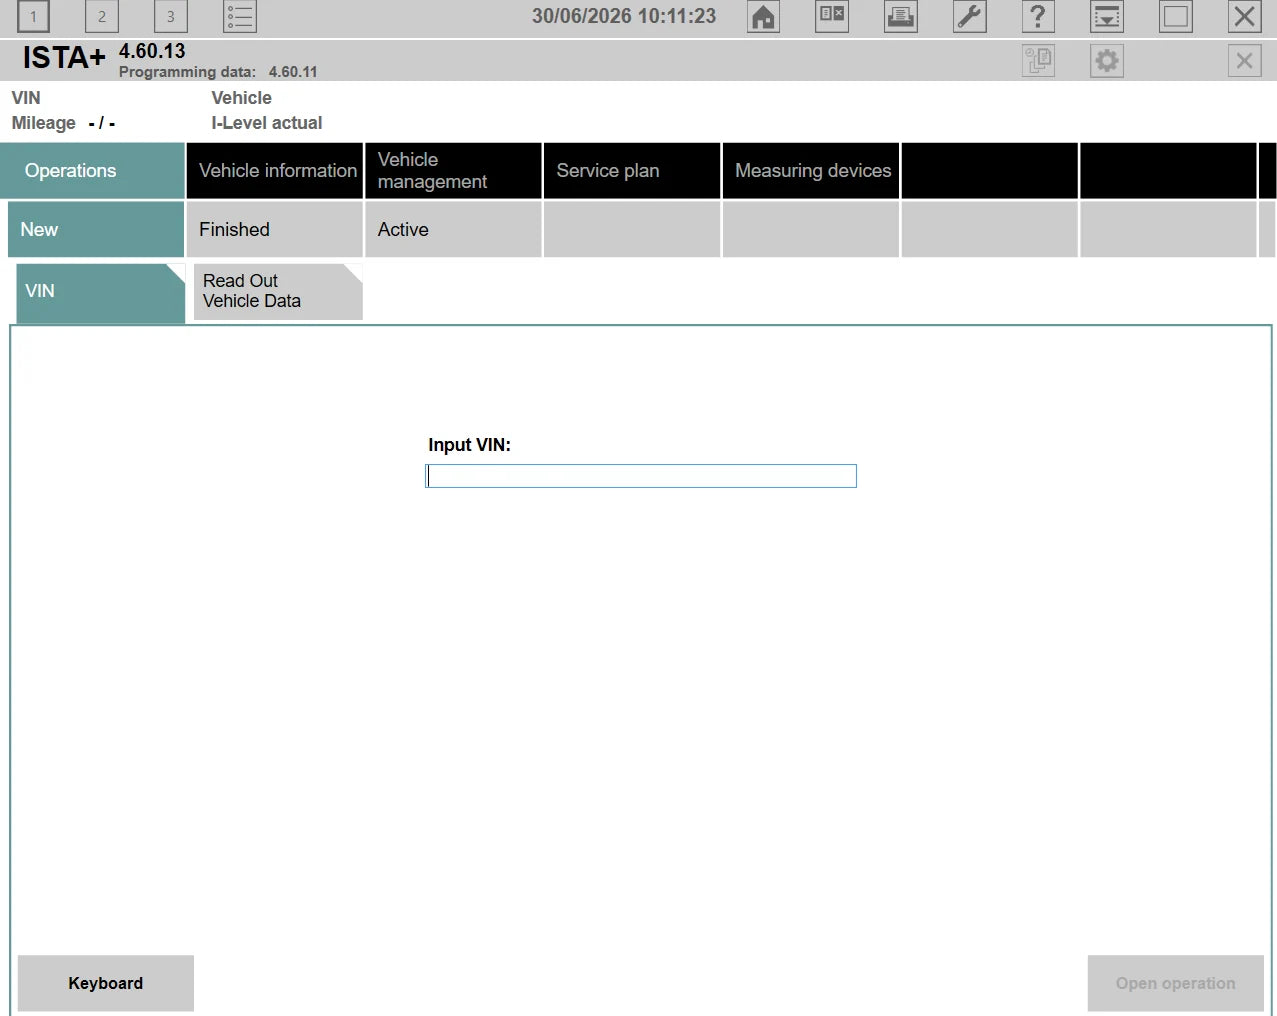
Task: Click the greyed document copy icon
Action: (1039, 61)
